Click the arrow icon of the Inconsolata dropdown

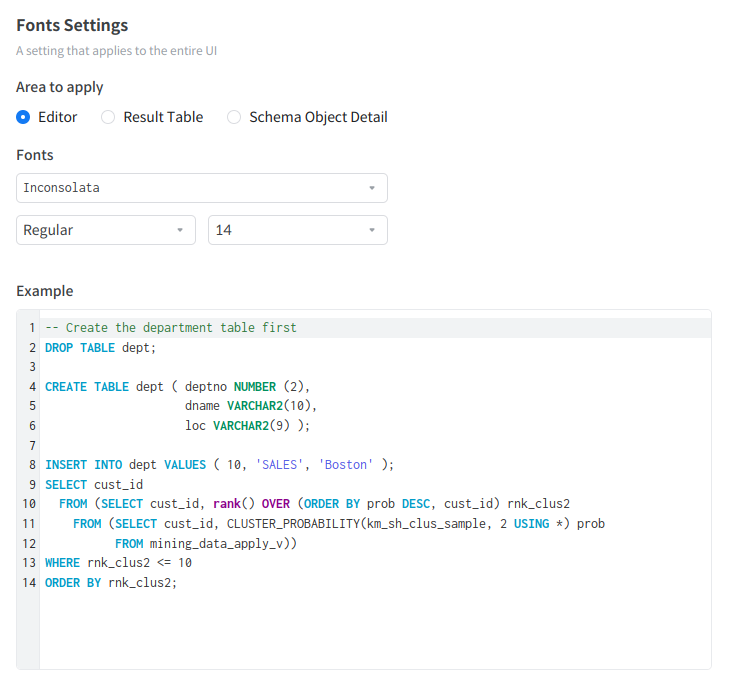point(372,188)
